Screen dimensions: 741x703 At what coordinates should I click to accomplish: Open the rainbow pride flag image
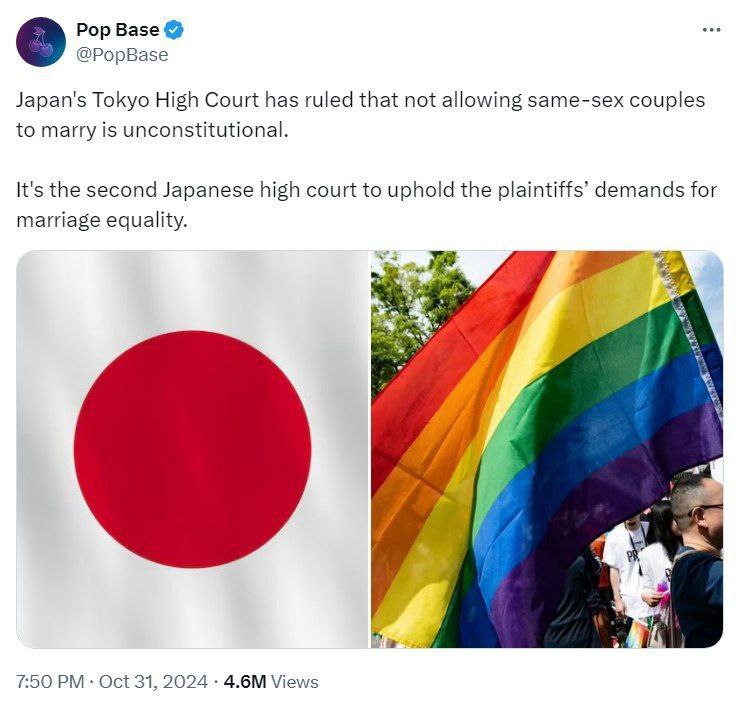547,449
